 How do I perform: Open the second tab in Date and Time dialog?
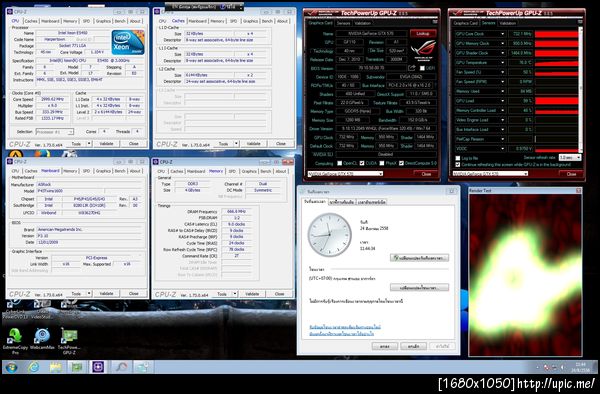tap(342, 202)
